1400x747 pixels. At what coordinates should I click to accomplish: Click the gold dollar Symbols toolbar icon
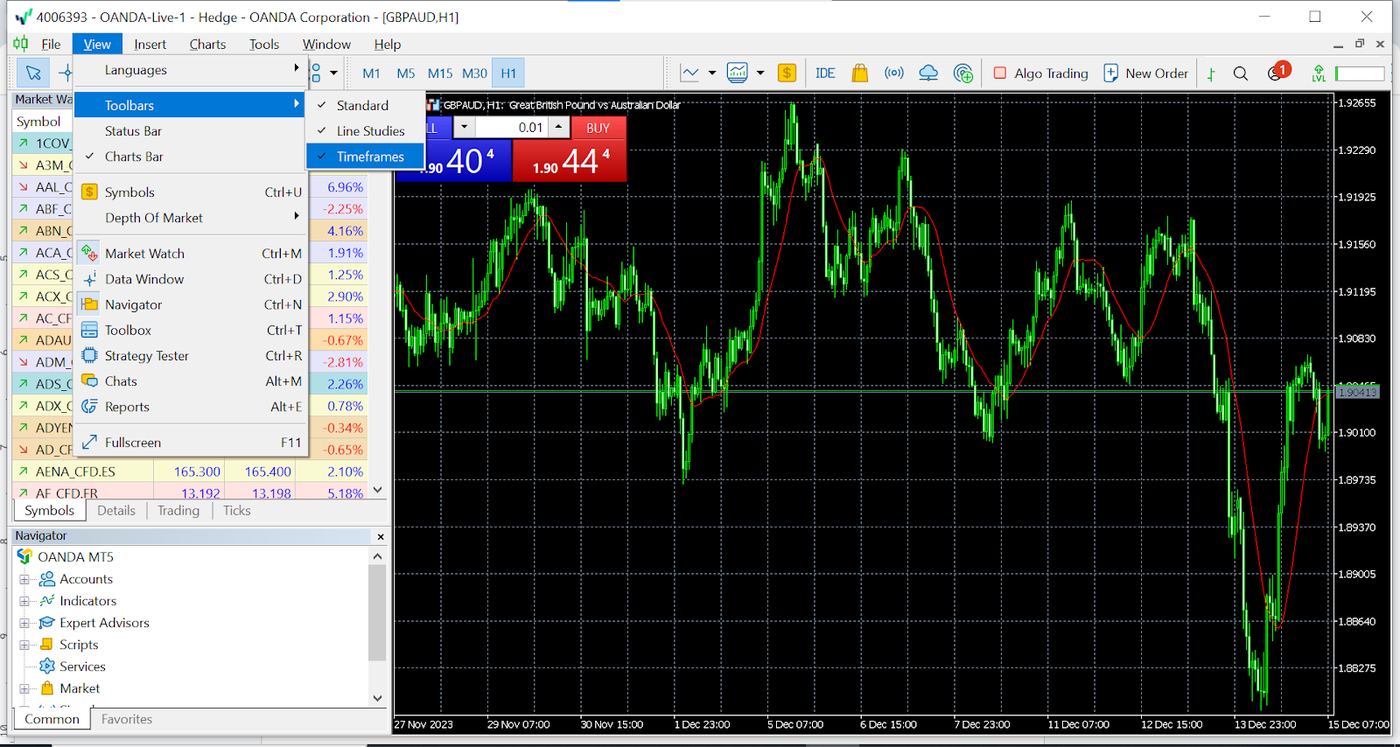(x=787, y=73)
